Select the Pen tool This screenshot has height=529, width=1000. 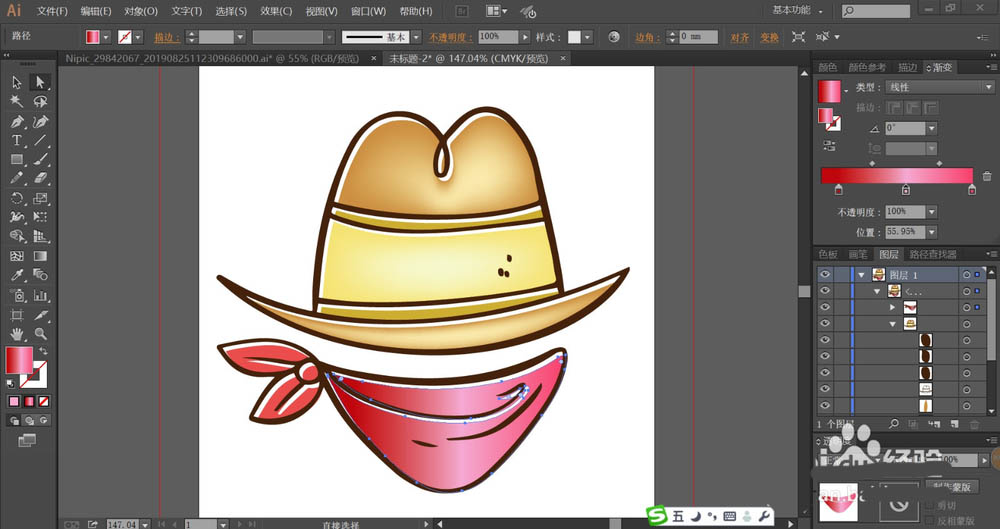17,121
